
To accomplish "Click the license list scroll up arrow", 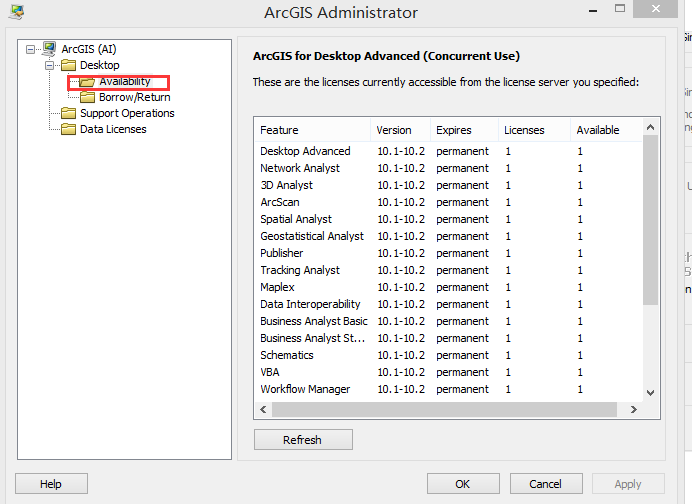I will pyautogui.click(x=651, y=128).
